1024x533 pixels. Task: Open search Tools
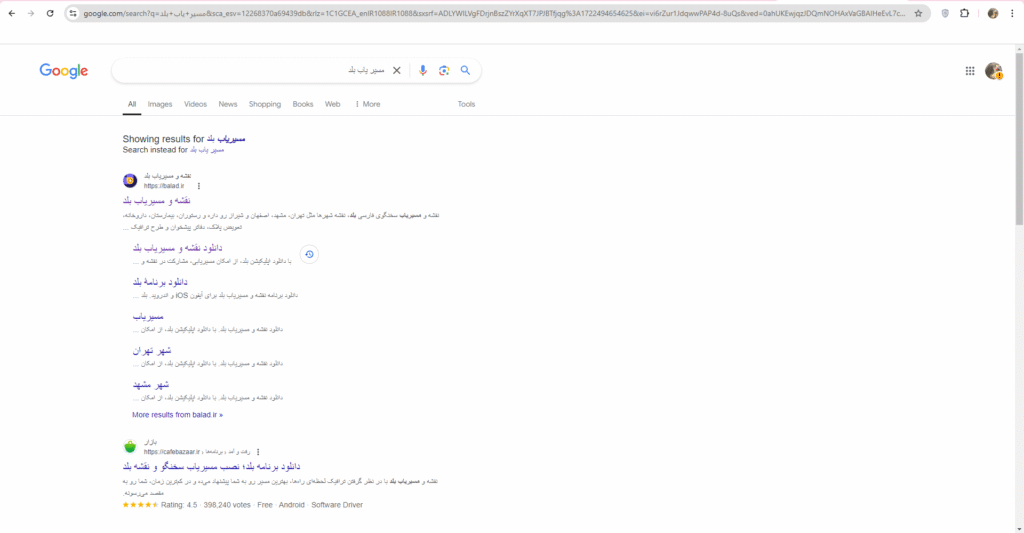coord(466,104)
